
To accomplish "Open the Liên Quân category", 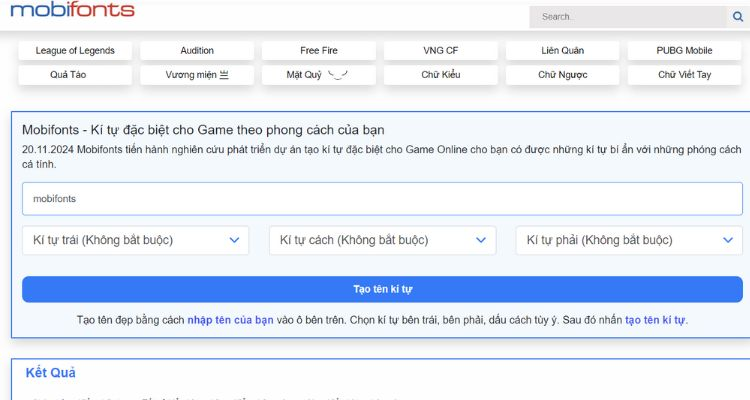I will tap(563, 51).
